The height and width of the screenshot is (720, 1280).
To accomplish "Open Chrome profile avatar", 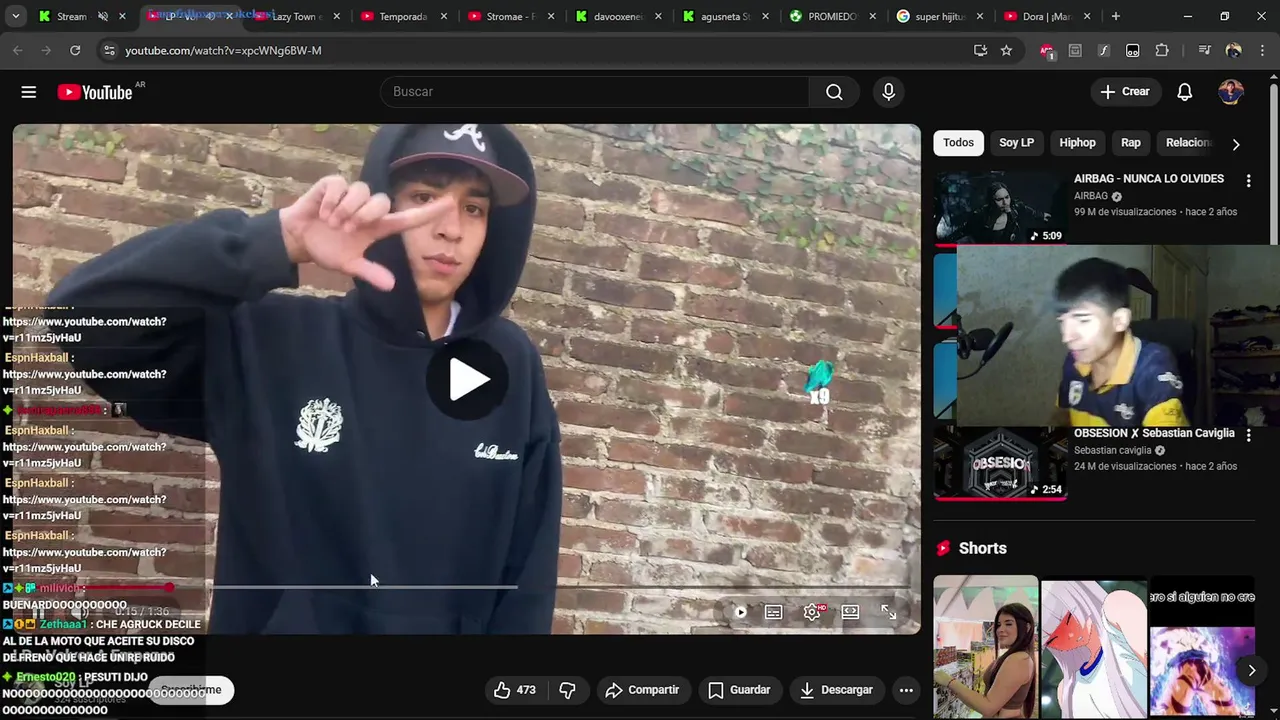I will 1233,50.
